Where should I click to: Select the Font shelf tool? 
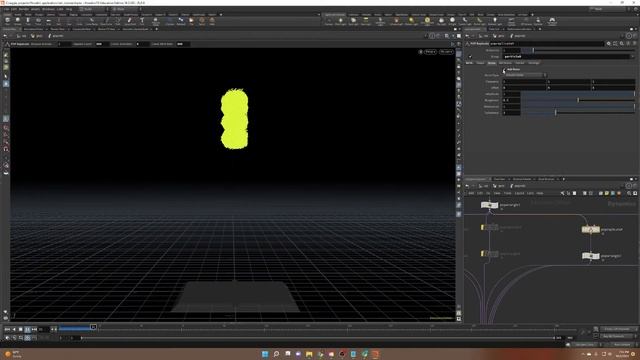click(x=142, y=21)
